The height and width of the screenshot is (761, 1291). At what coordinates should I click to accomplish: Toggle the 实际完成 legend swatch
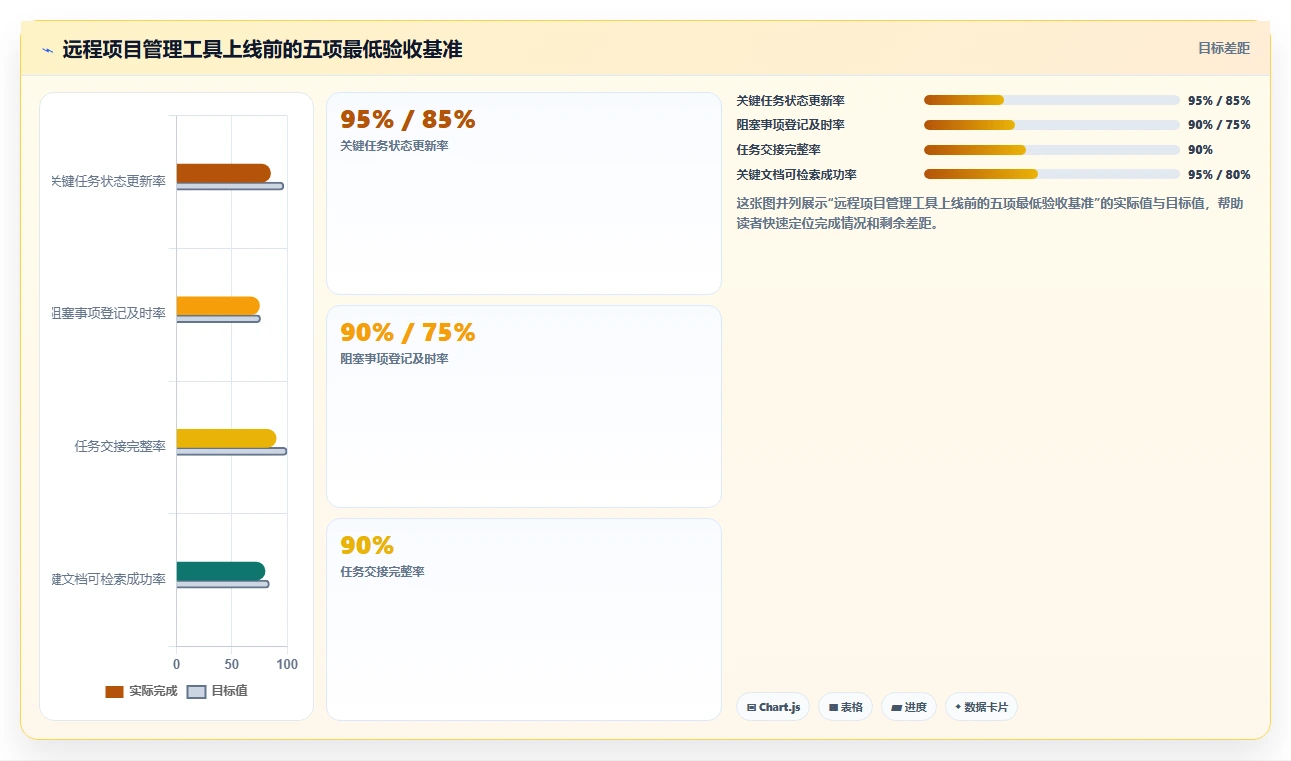tap(114, 691)
